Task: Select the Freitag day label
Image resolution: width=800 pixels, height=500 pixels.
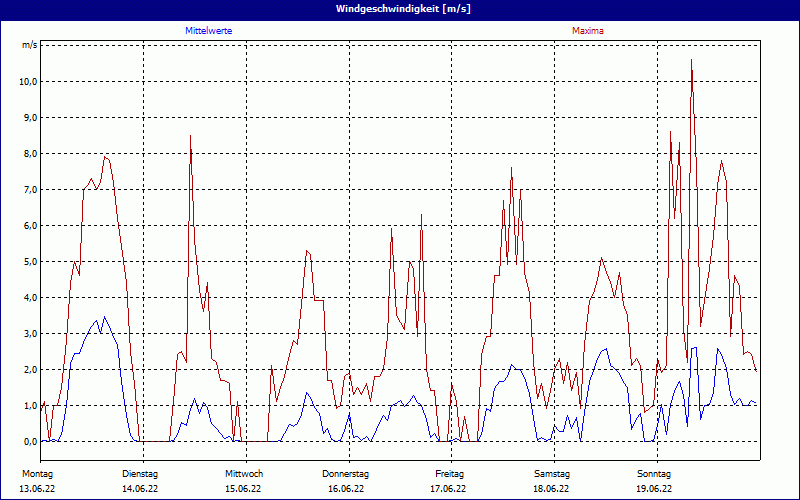Action: [x=449, y=473]
